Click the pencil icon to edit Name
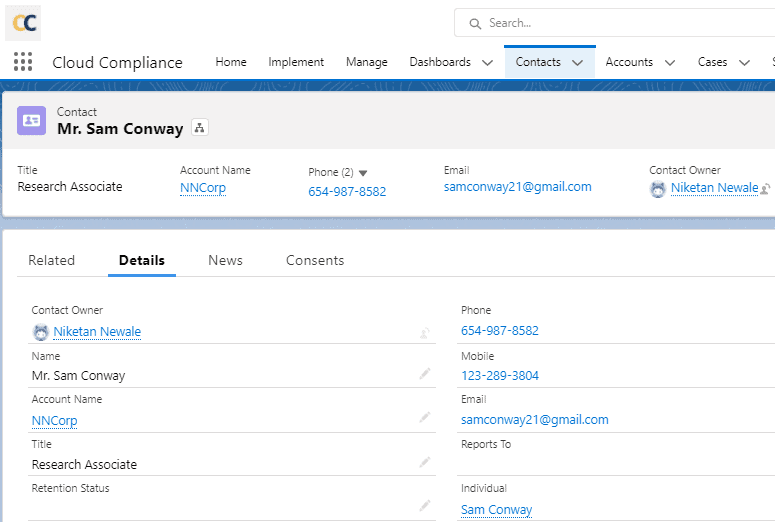Viewport: 775px width, 522px height. tap(425, 374)
